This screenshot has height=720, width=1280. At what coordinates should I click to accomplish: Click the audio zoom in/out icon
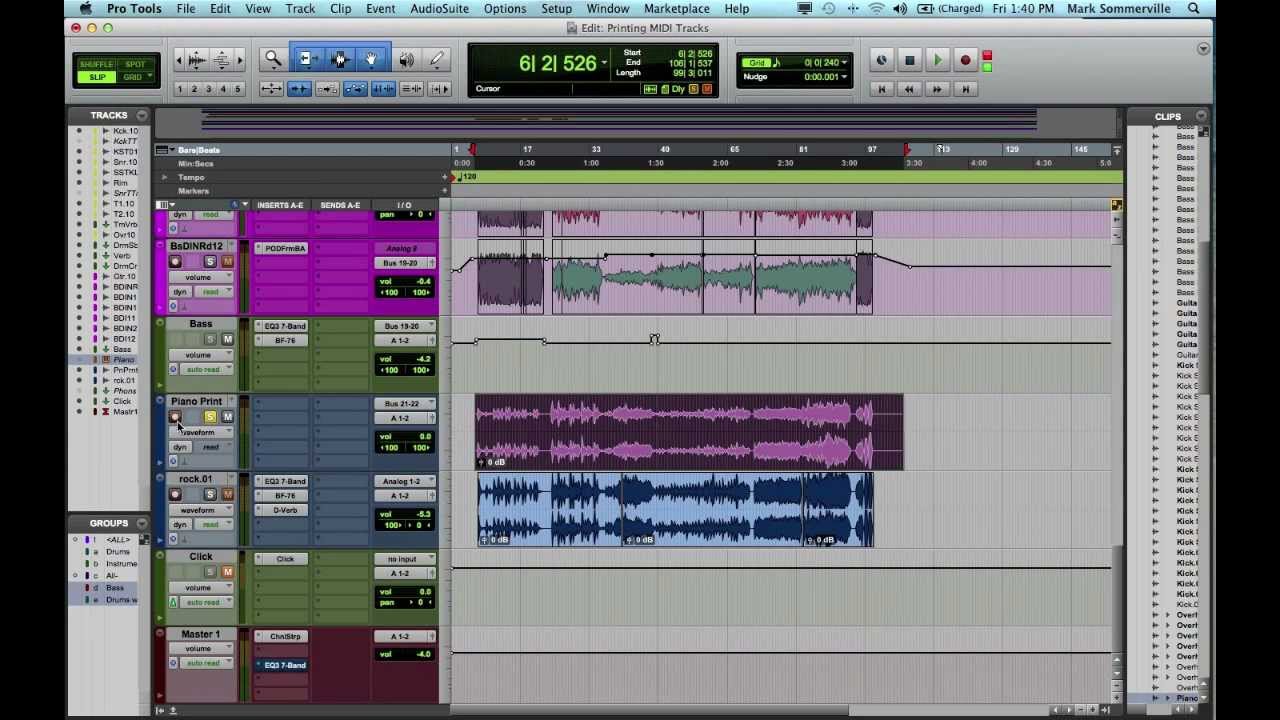[x=197, y=61]
